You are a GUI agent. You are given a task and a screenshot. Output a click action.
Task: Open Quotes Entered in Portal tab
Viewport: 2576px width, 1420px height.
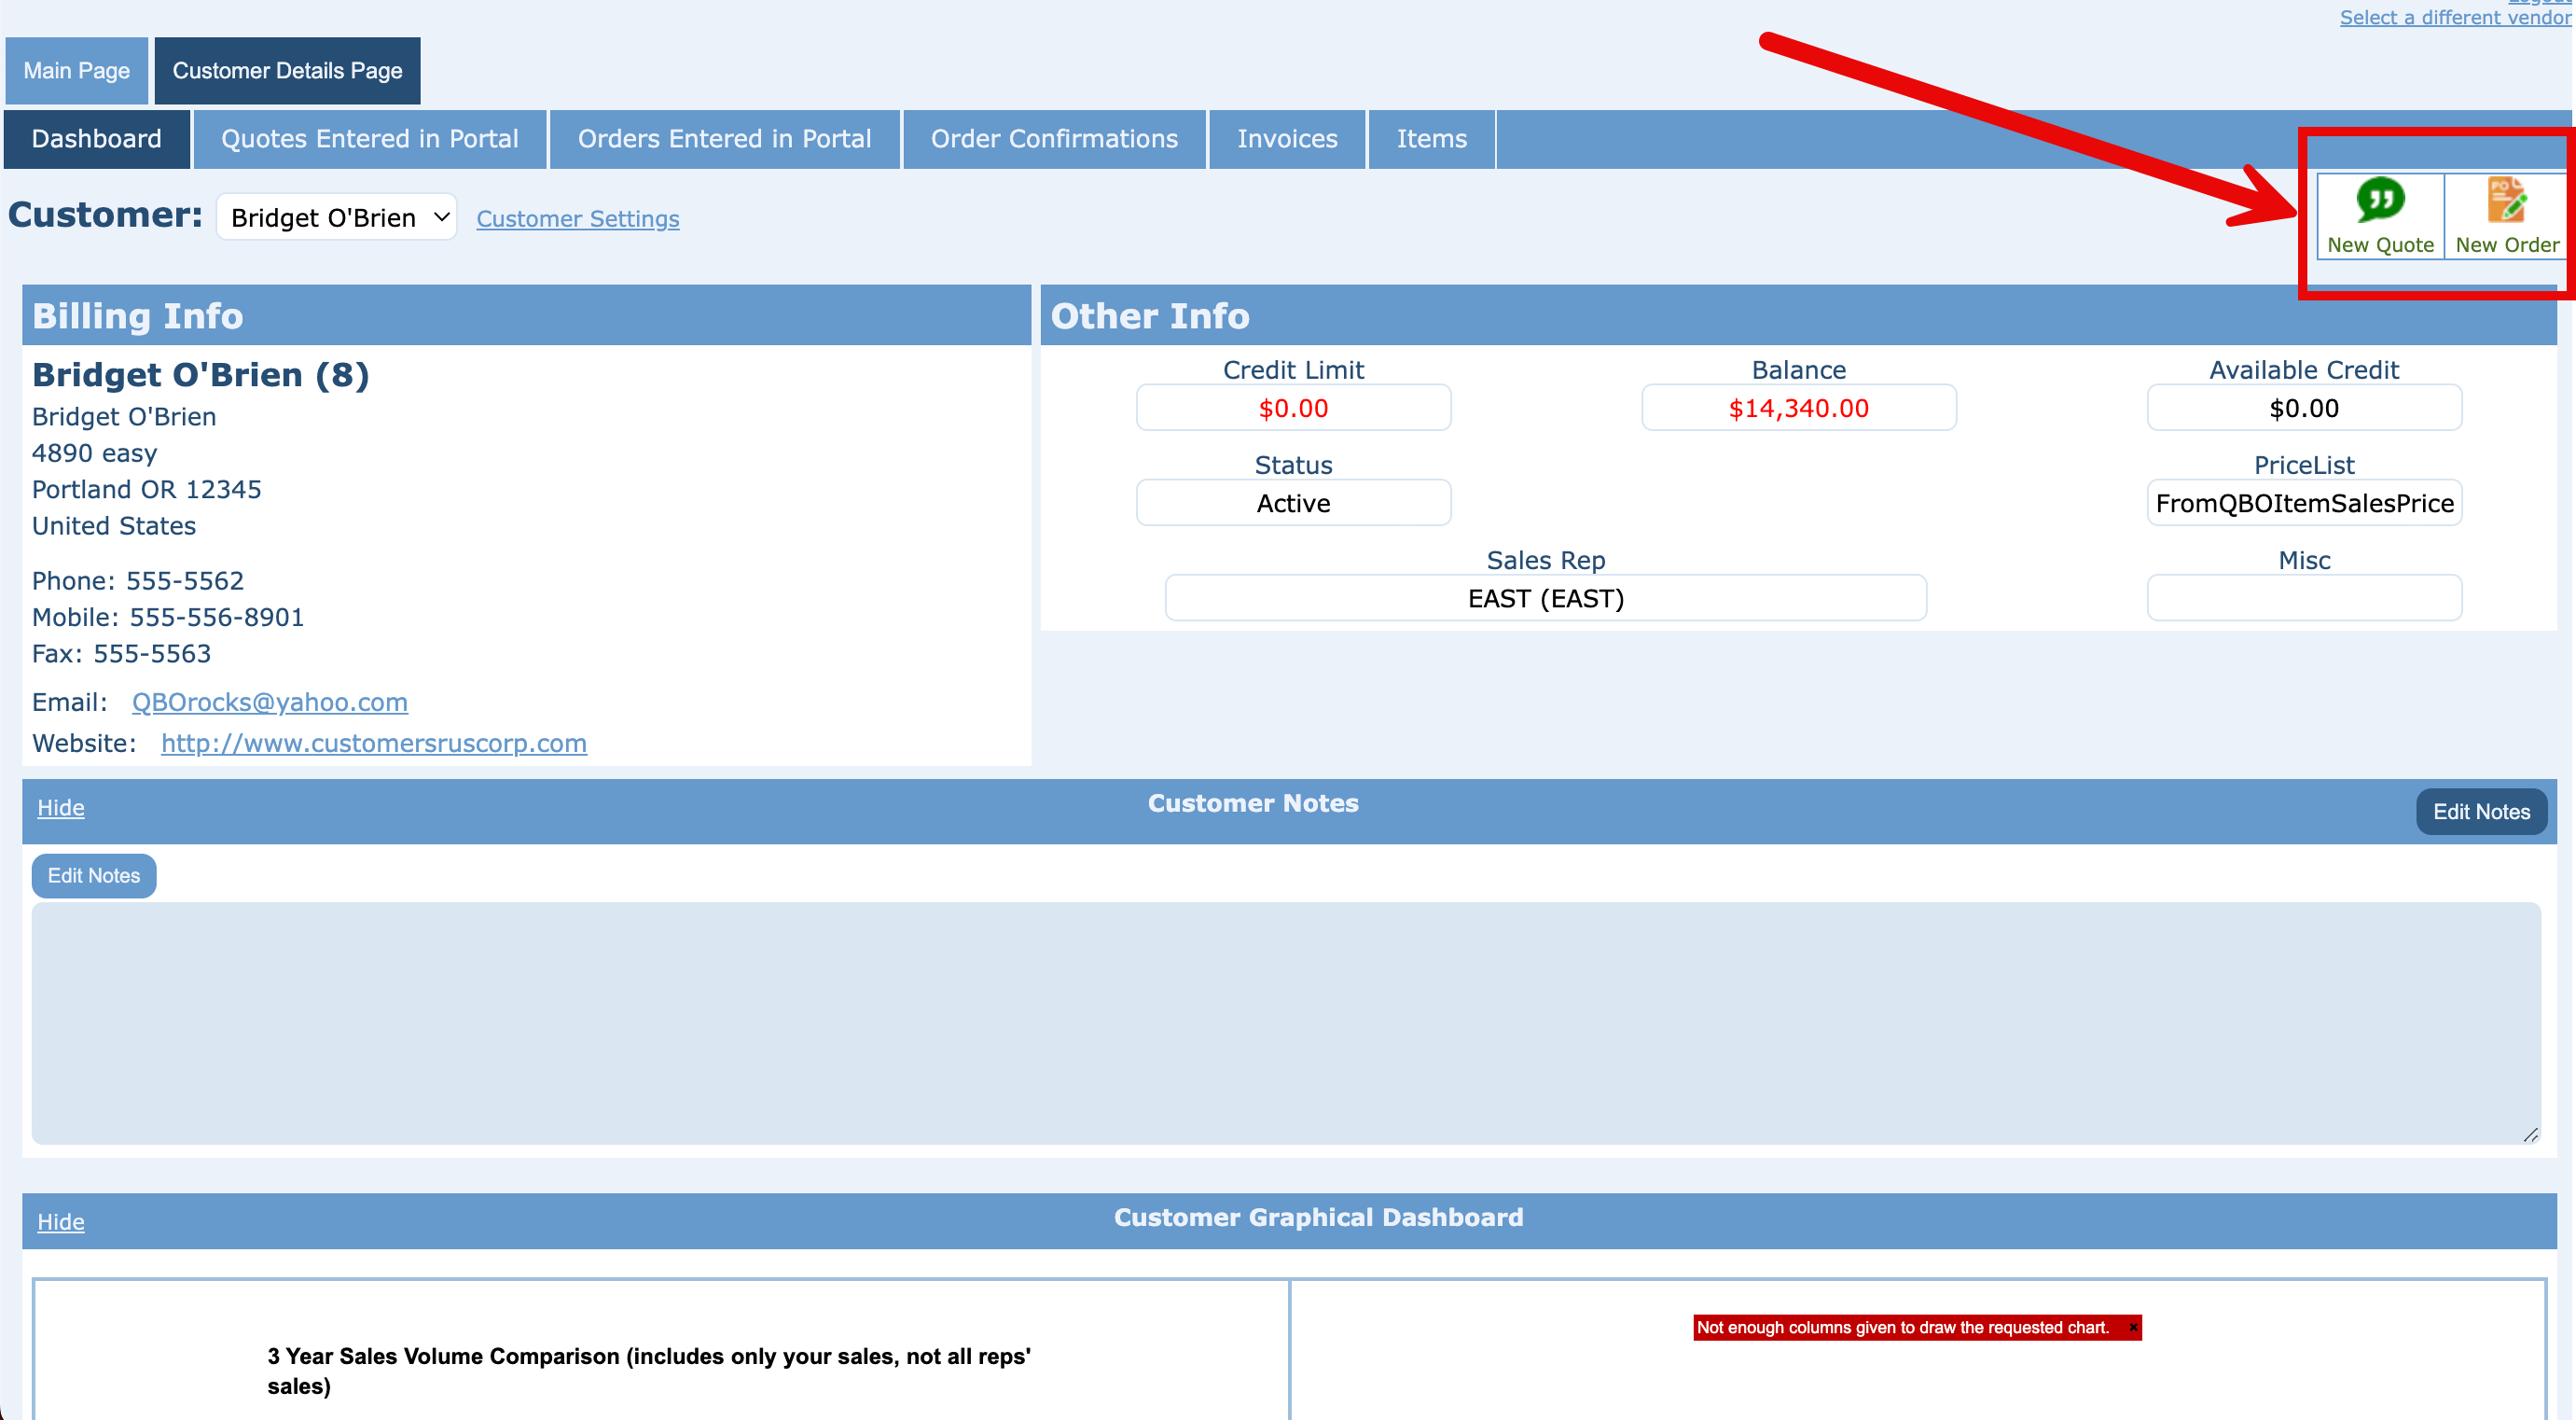(369, 139)
